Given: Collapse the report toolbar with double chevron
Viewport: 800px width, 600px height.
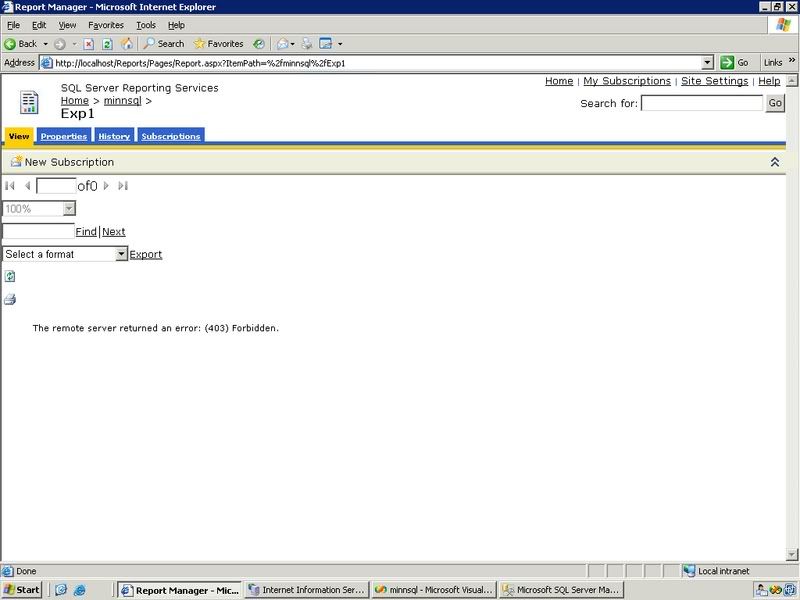Looking at the screenshot, I should [774, 162].
